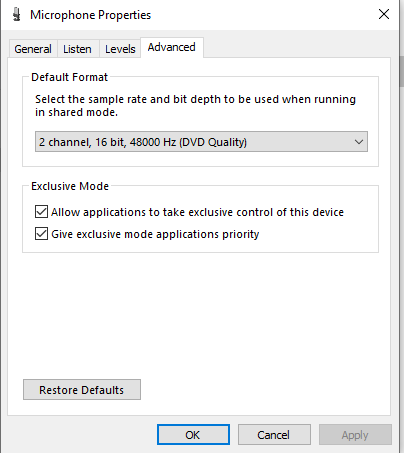Click the greyed-out Apply button
404x453 pixels.
pos(355,435)
